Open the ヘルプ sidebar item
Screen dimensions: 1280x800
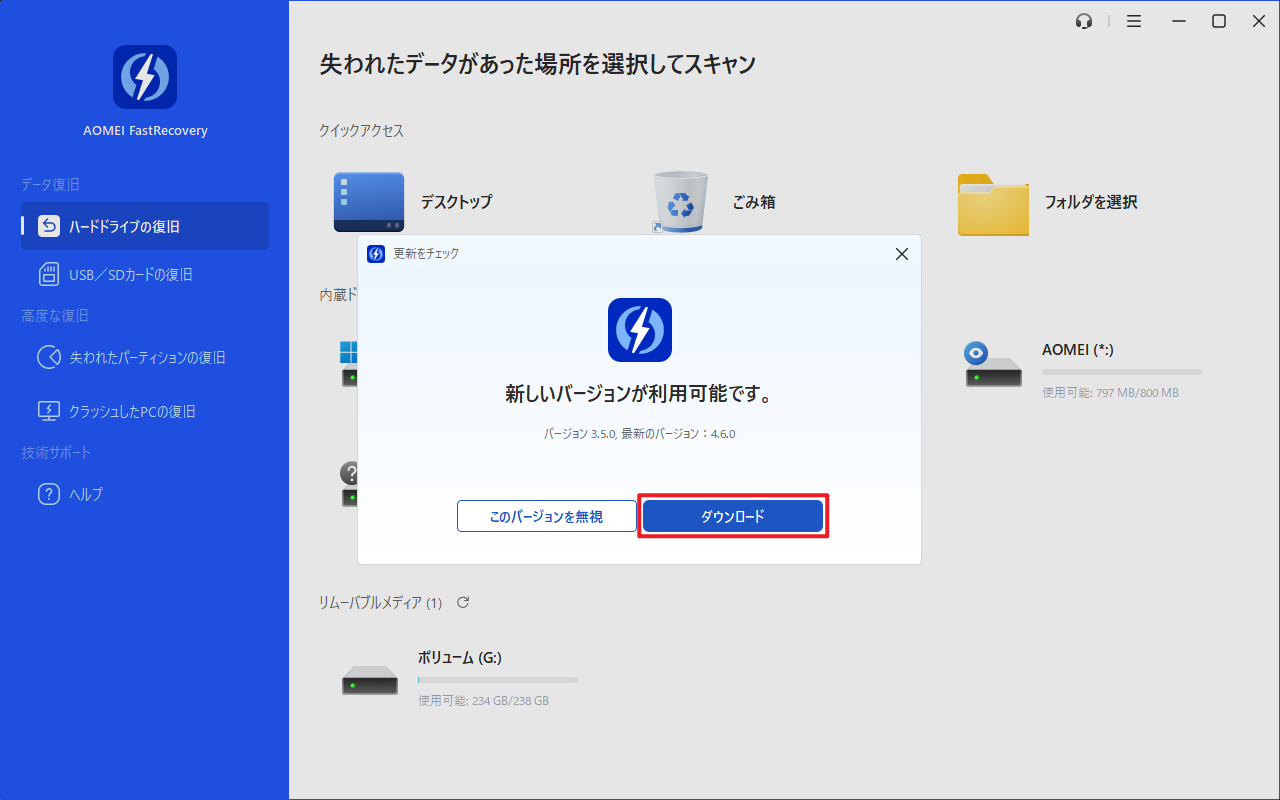tap(85, 494)
